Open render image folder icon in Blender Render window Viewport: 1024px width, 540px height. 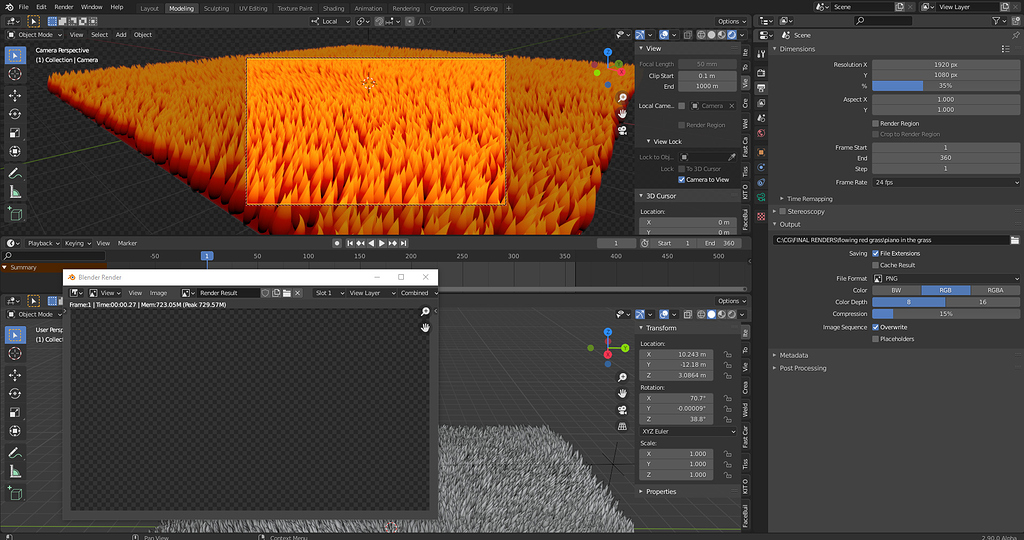pyautogui.click(x=287, y=293)
